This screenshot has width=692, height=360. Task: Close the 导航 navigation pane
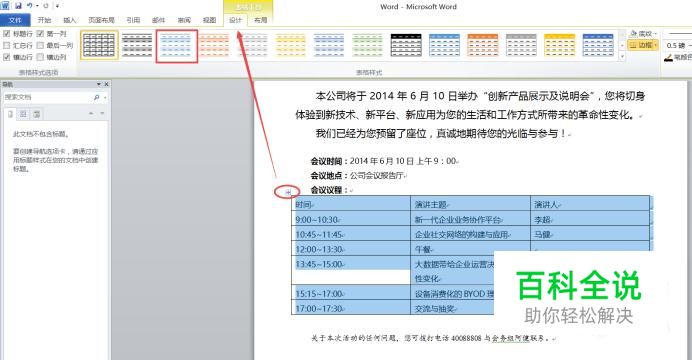point(106,84)
